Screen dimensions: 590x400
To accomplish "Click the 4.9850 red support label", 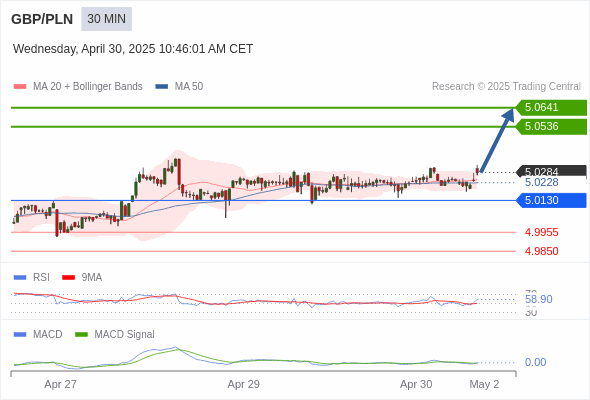I will point(541,251).
